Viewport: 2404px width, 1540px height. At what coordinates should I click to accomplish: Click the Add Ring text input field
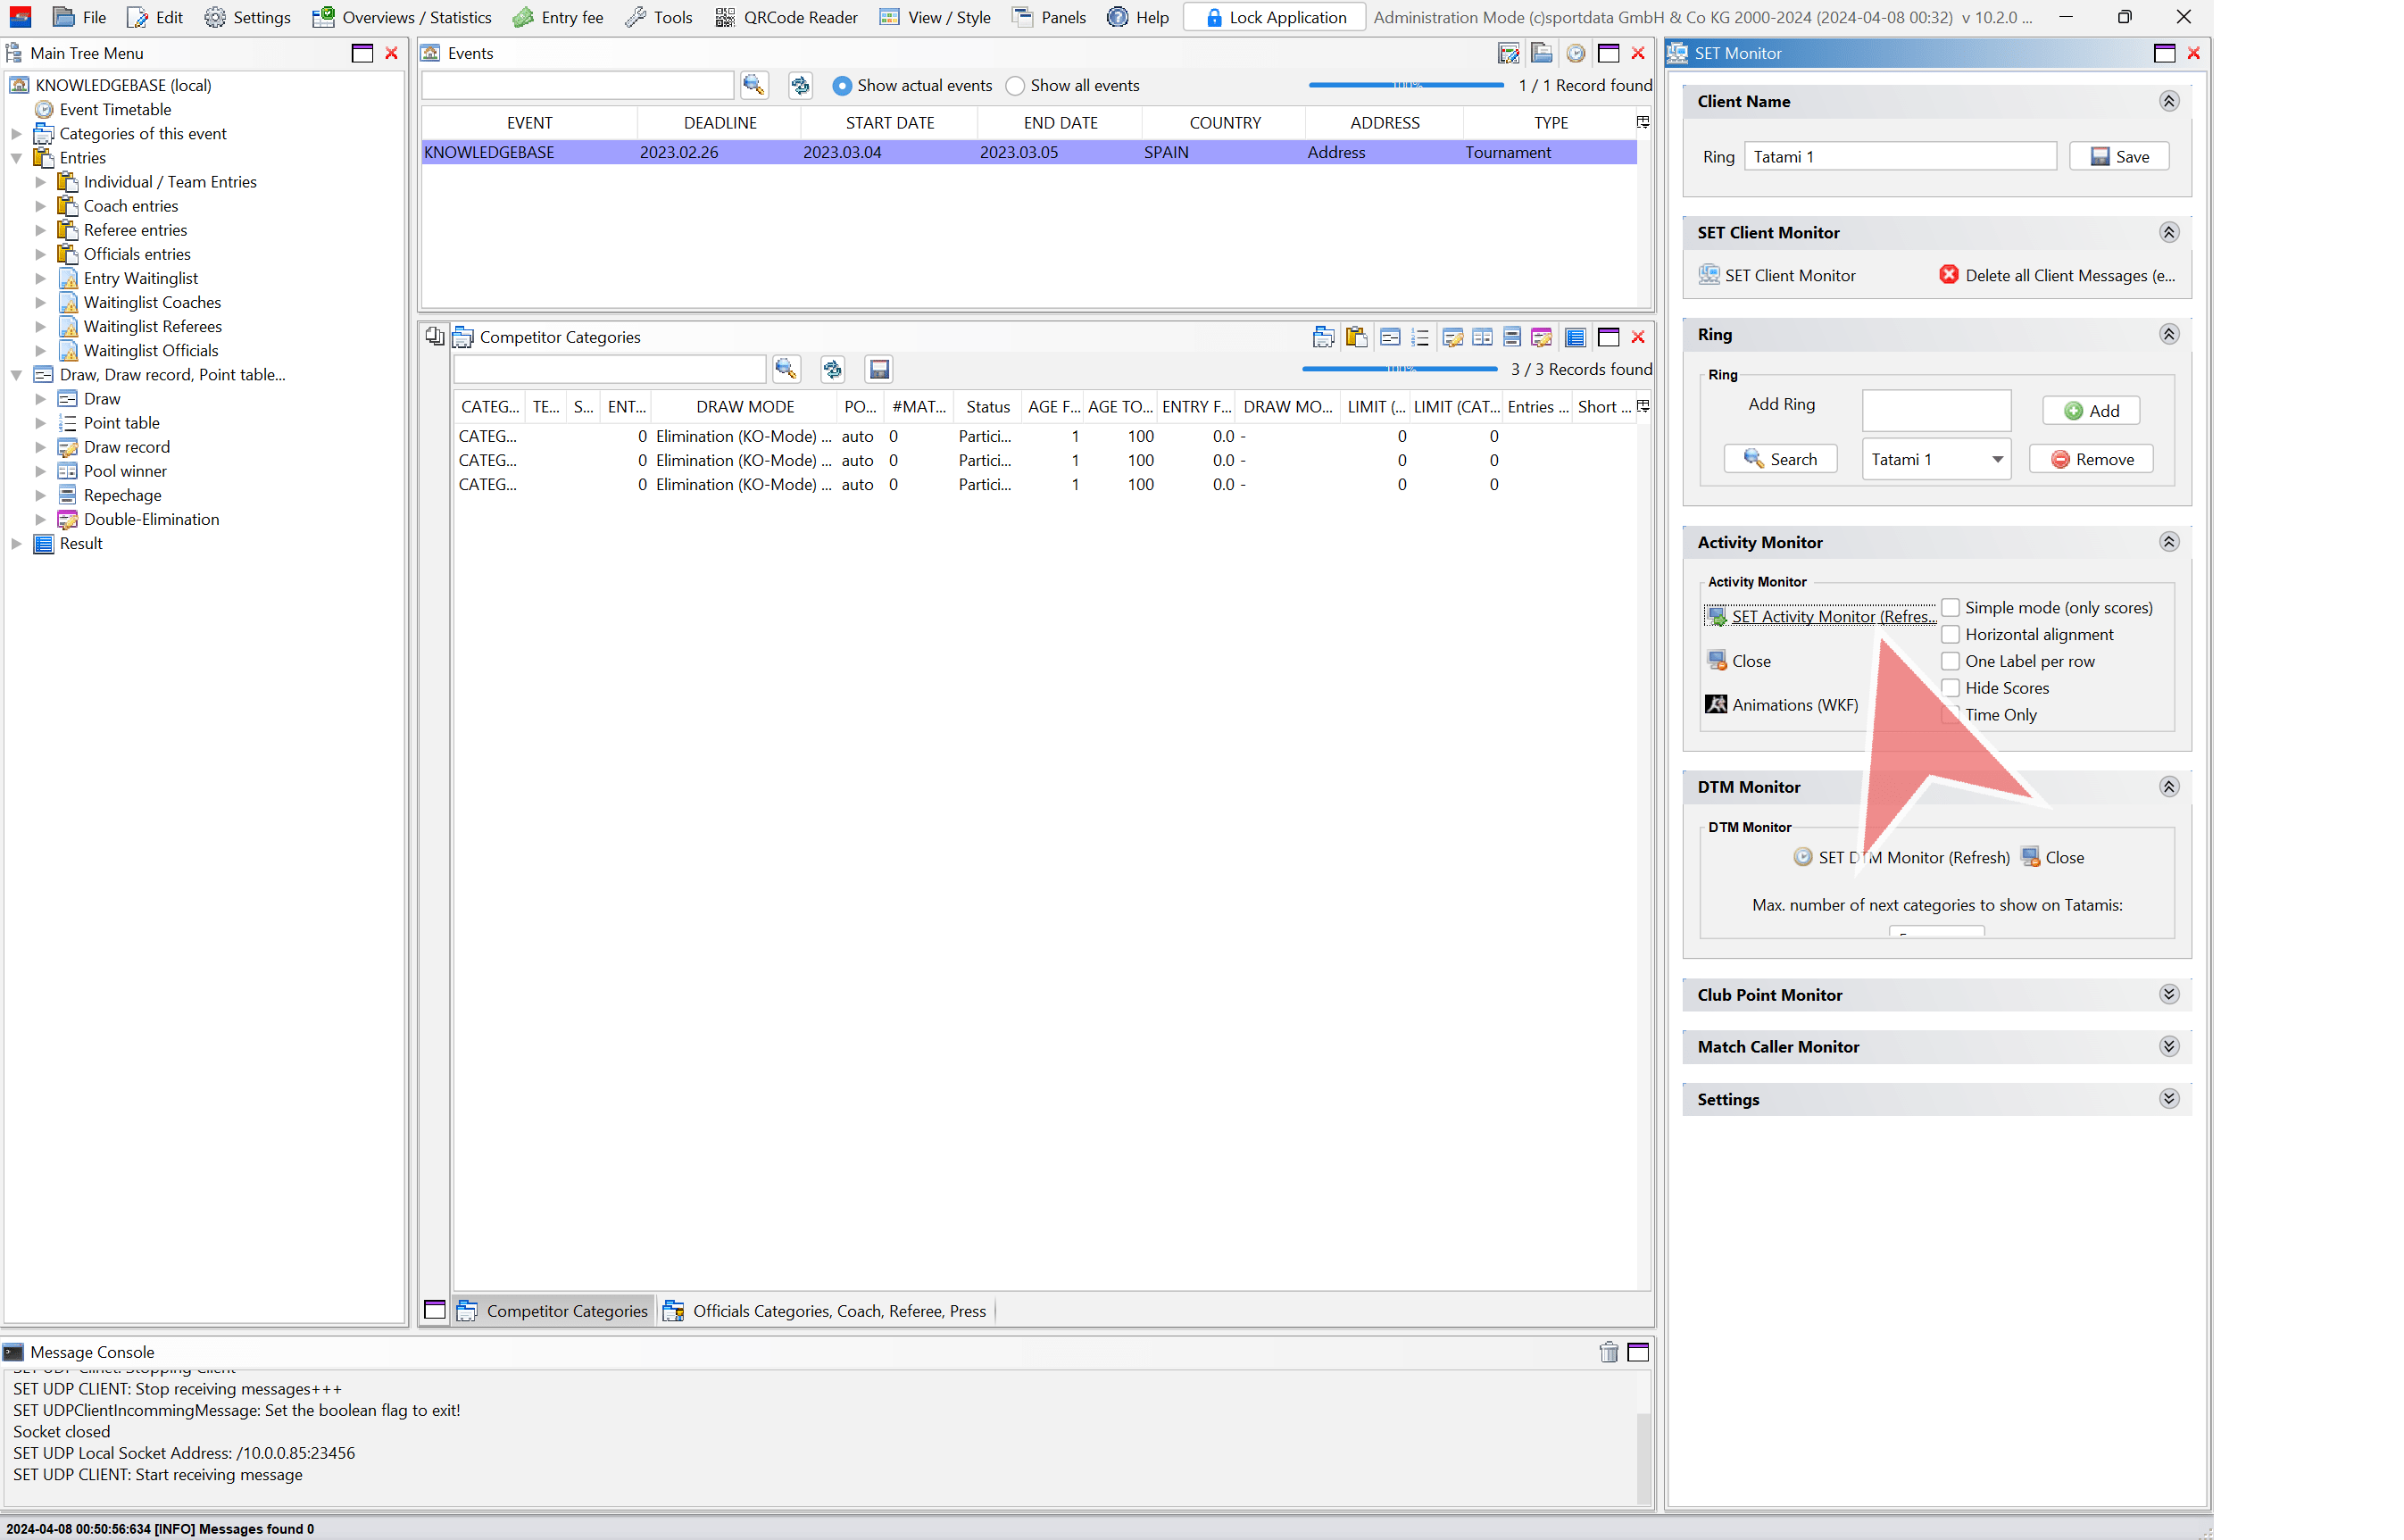pyautogui.click(x=1936, y=410)
